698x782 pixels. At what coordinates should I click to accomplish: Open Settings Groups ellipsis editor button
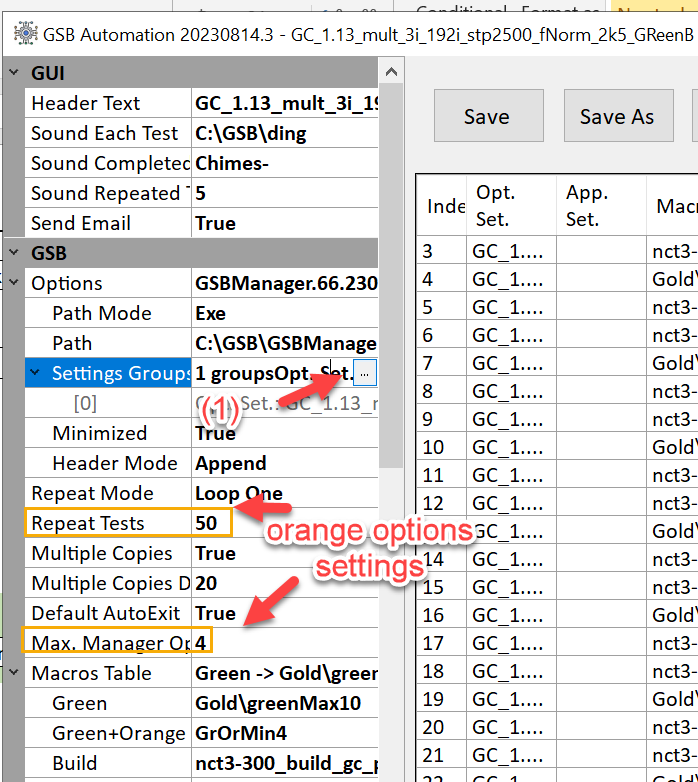point(365,373)
